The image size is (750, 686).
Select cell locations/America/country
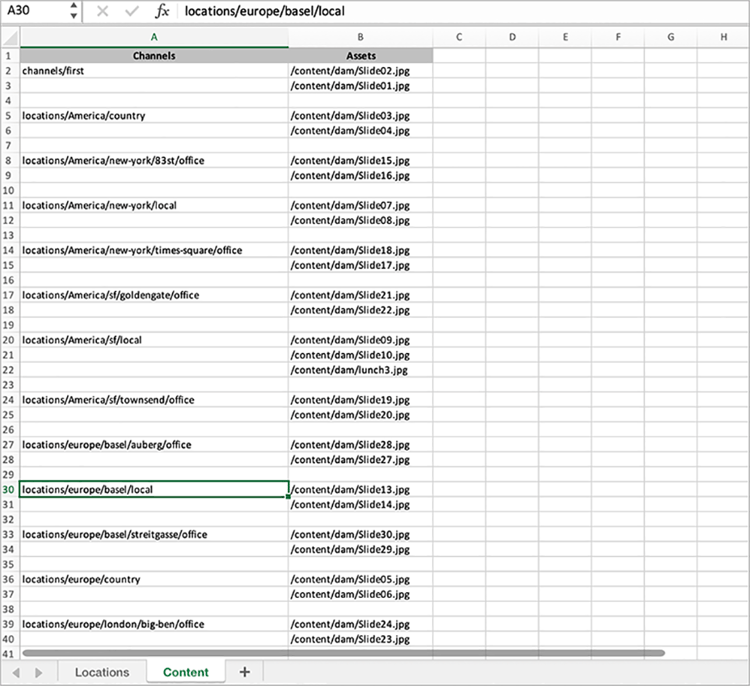pyautogui.click(x=154, y=116)
